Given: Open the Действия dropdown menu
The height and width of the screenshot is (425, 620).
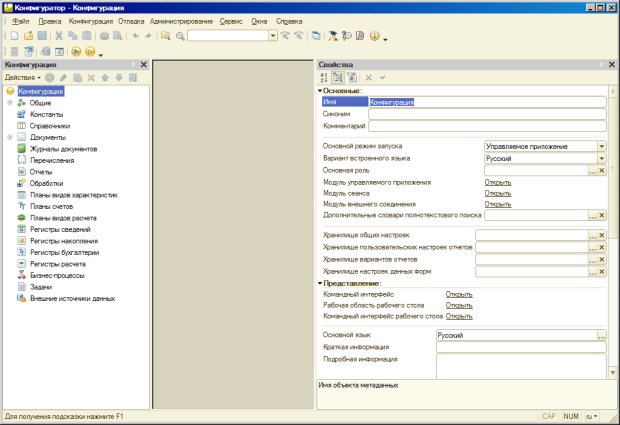Looking at the screenshot, I should click(x=22, y=77).
